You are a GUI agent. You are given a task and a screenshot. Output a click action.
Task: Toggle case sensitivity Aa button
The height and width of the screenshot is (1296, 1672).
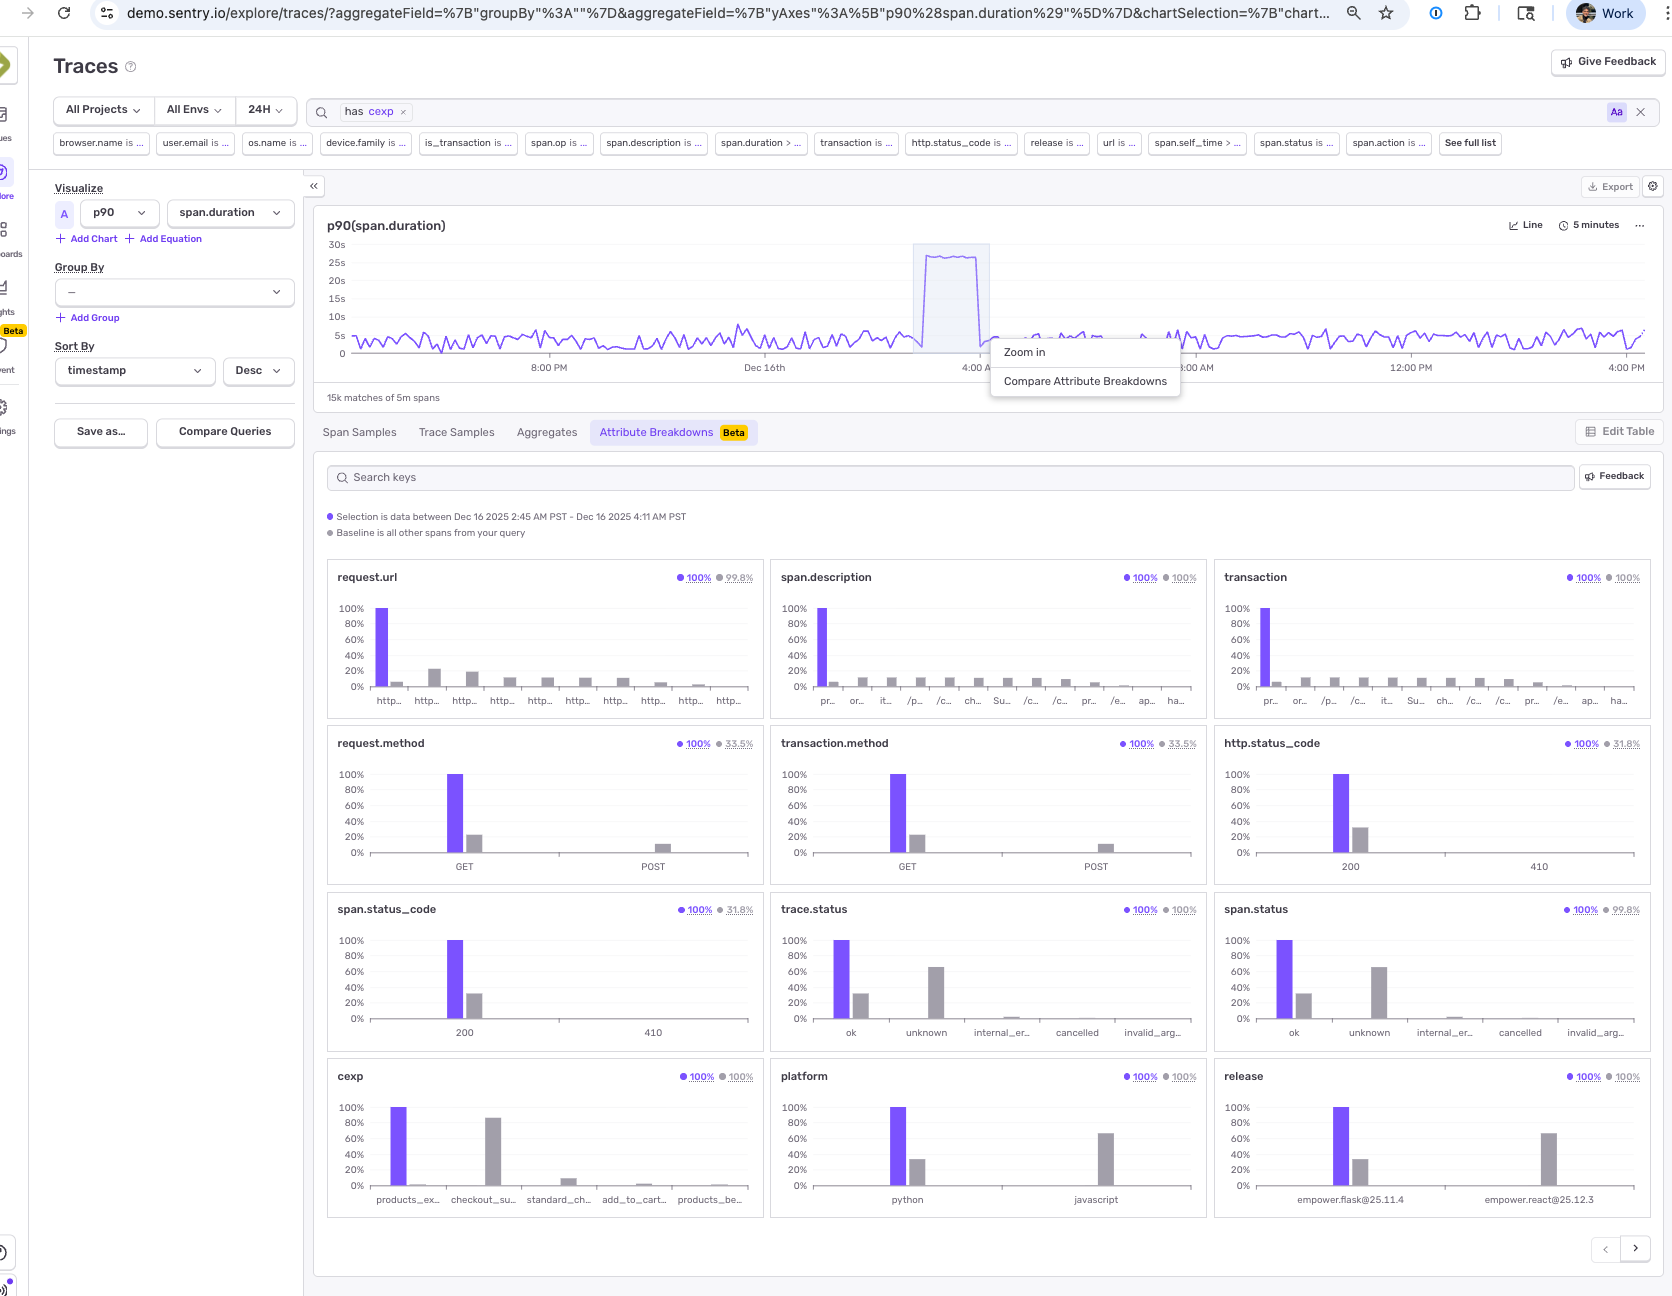pyautogui.click(x=1616, y=112)
